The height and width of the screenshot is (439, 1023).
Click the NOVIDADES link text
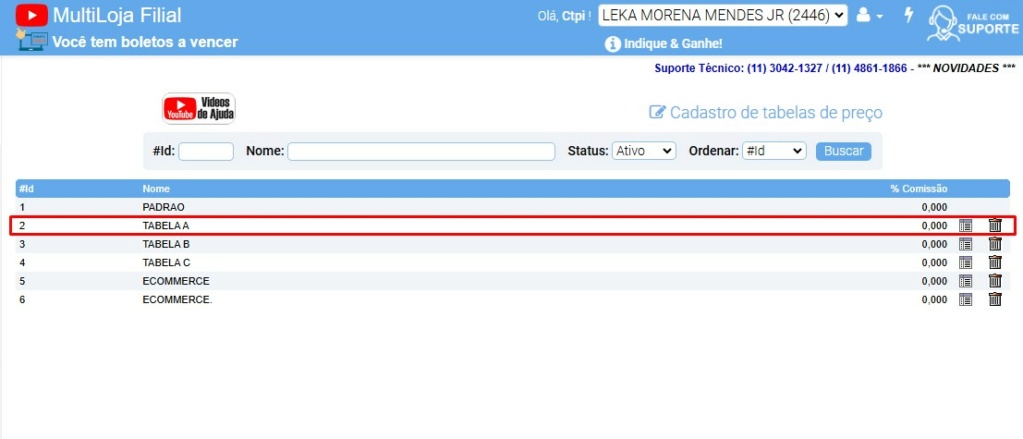tap(966, 68)
